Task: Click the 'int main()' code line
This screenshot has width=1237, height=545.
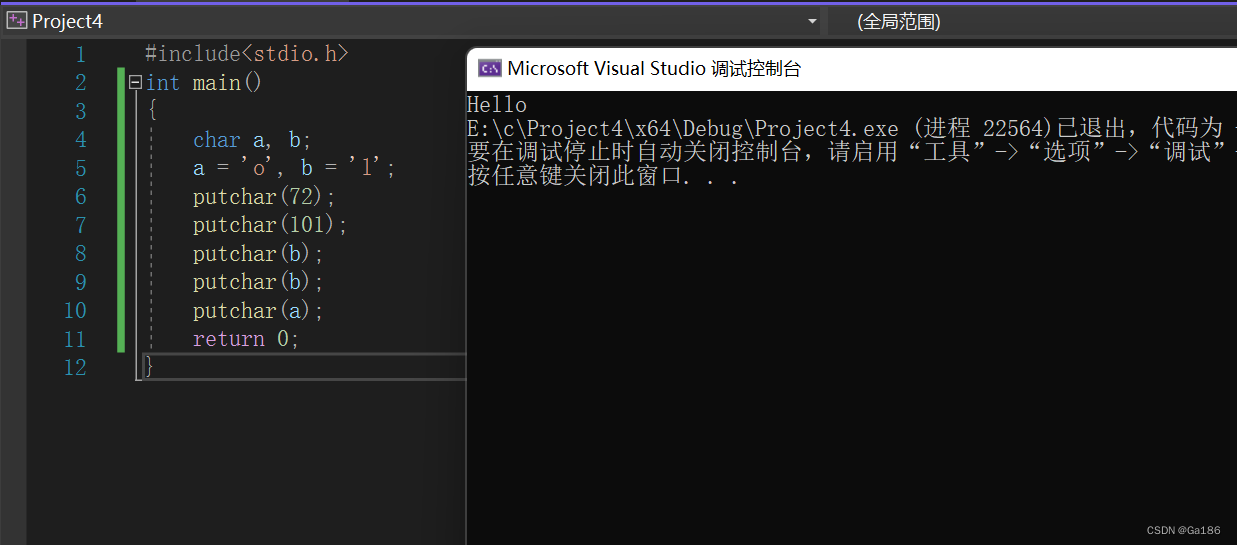Action: 204,83
